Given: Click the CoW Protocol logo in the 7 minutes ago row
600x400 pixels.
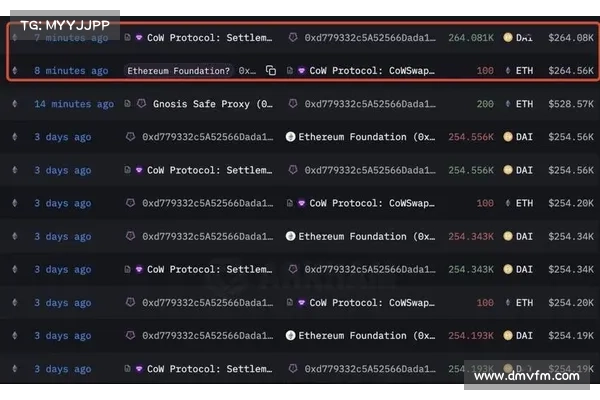Looking at the screenshot, I should 139,38.
